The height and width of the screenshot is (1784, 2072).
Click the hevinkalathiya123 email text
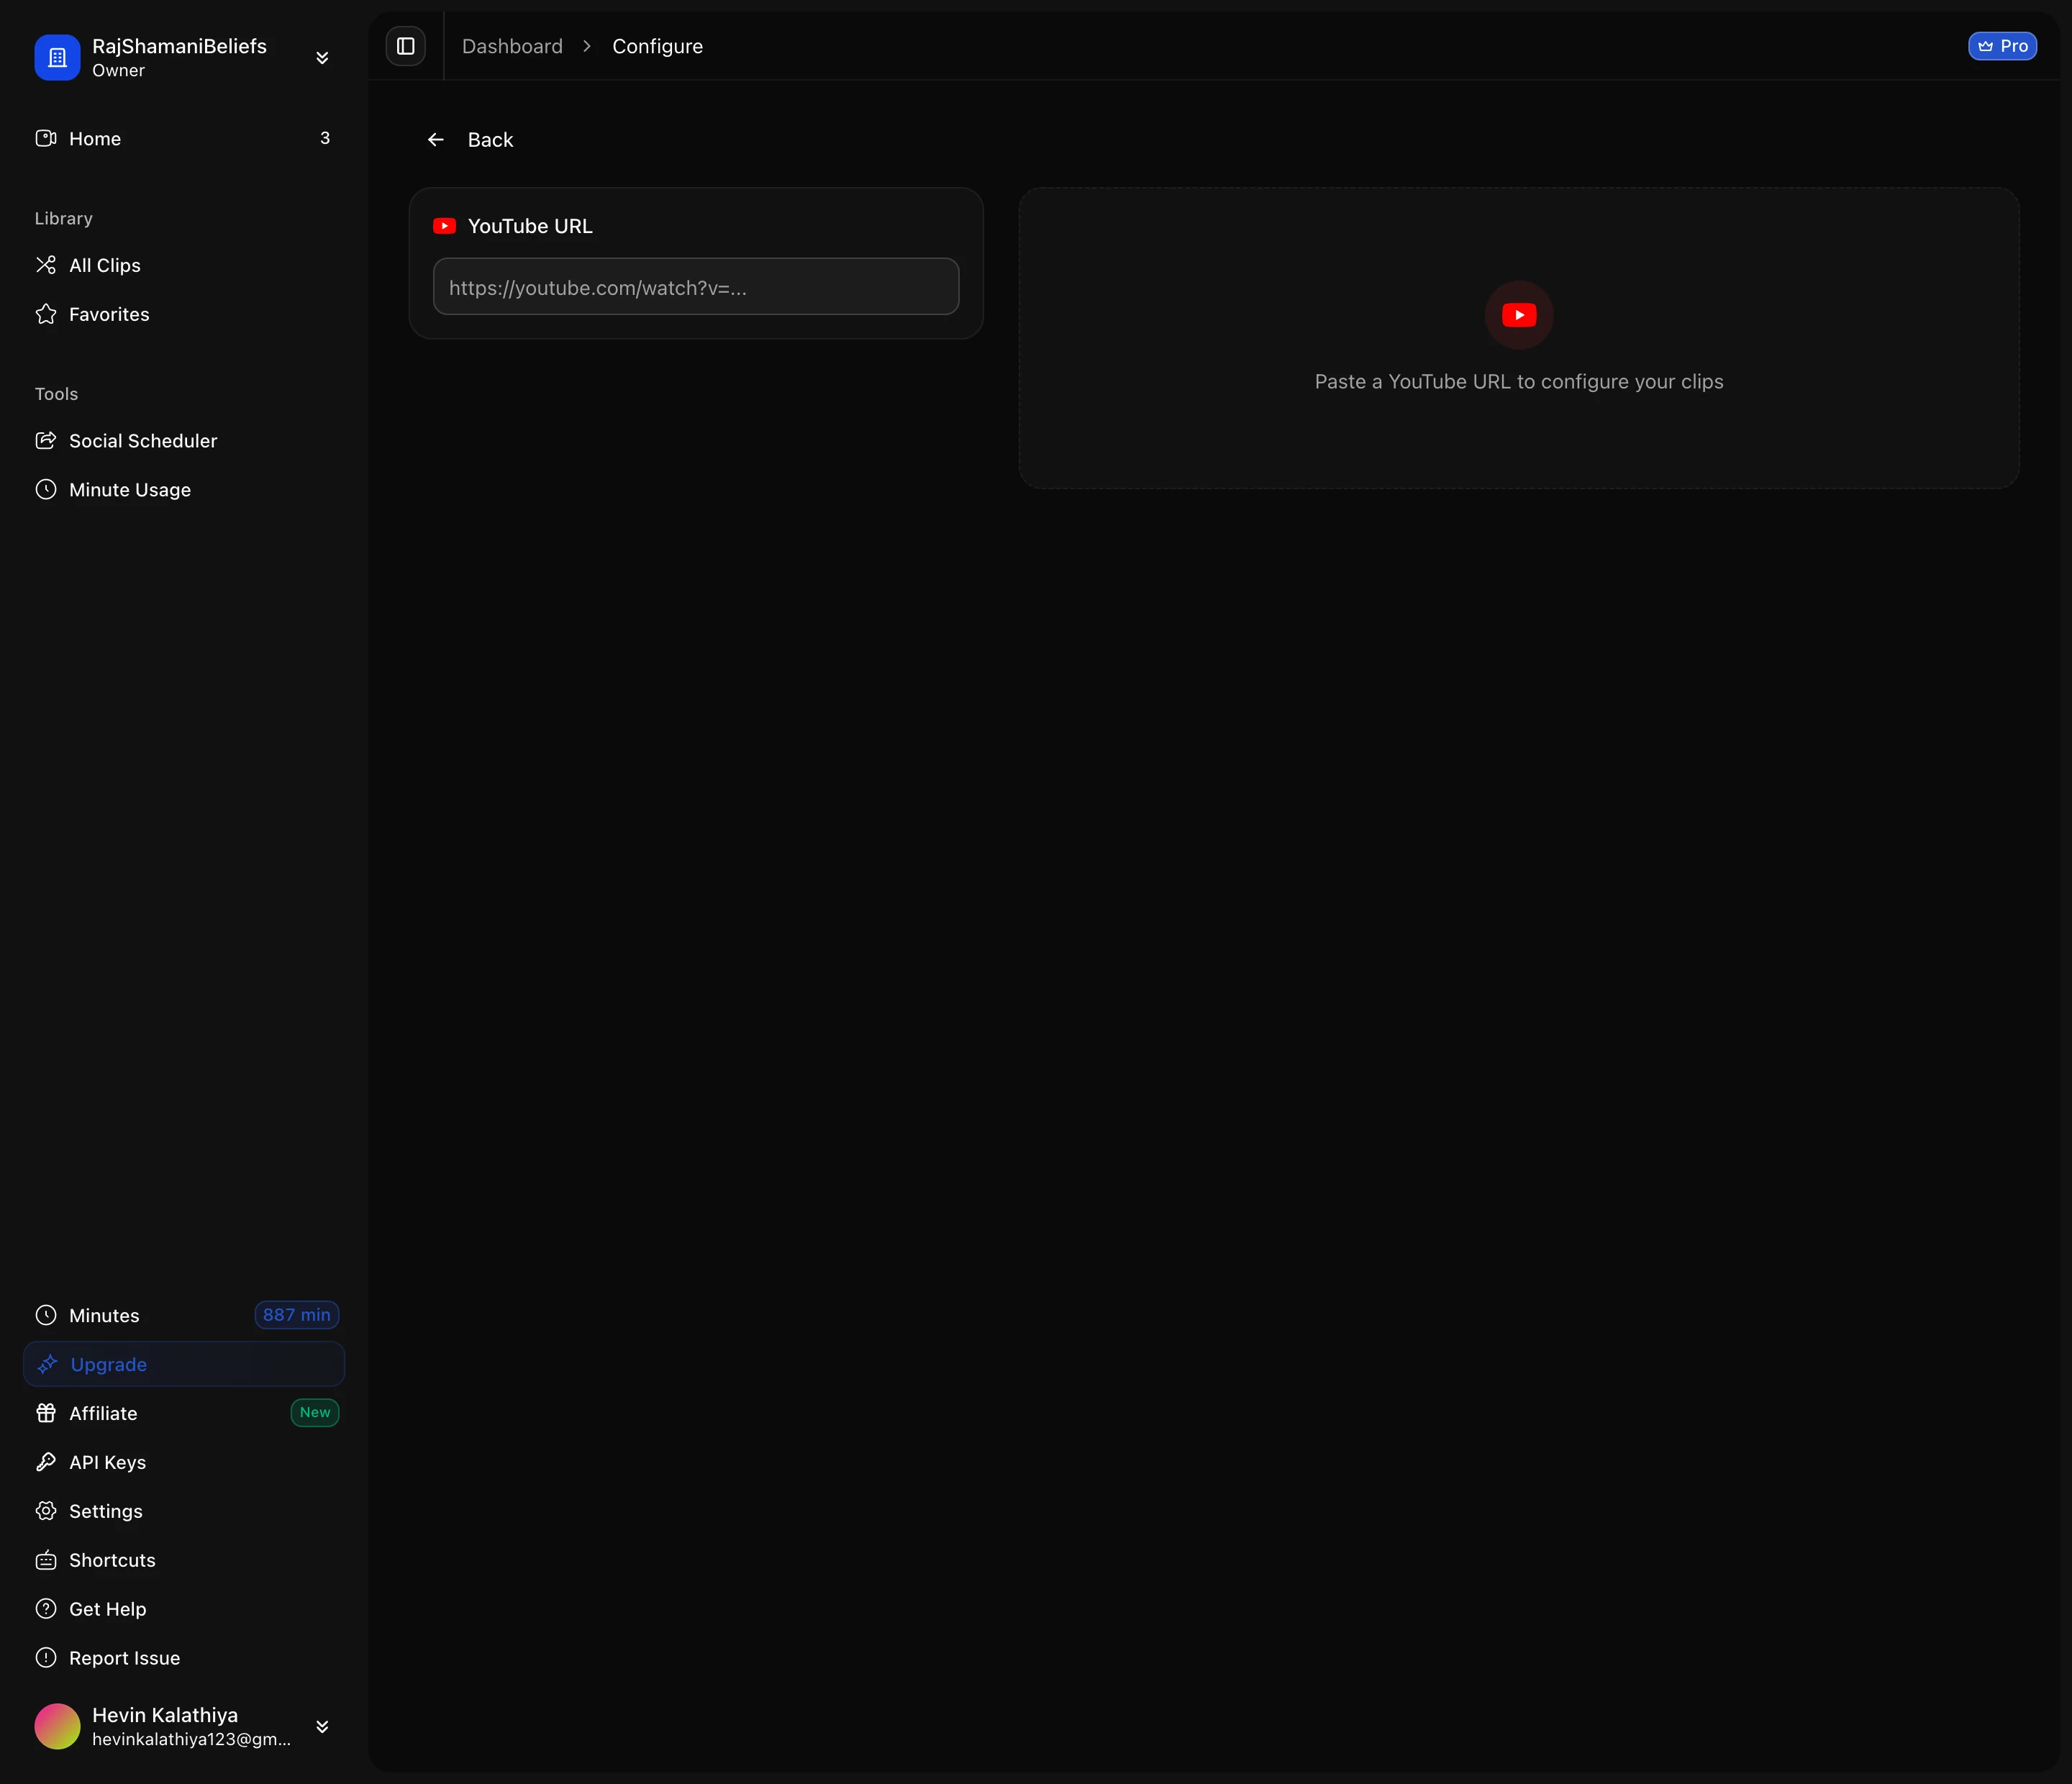[192, 1739]
